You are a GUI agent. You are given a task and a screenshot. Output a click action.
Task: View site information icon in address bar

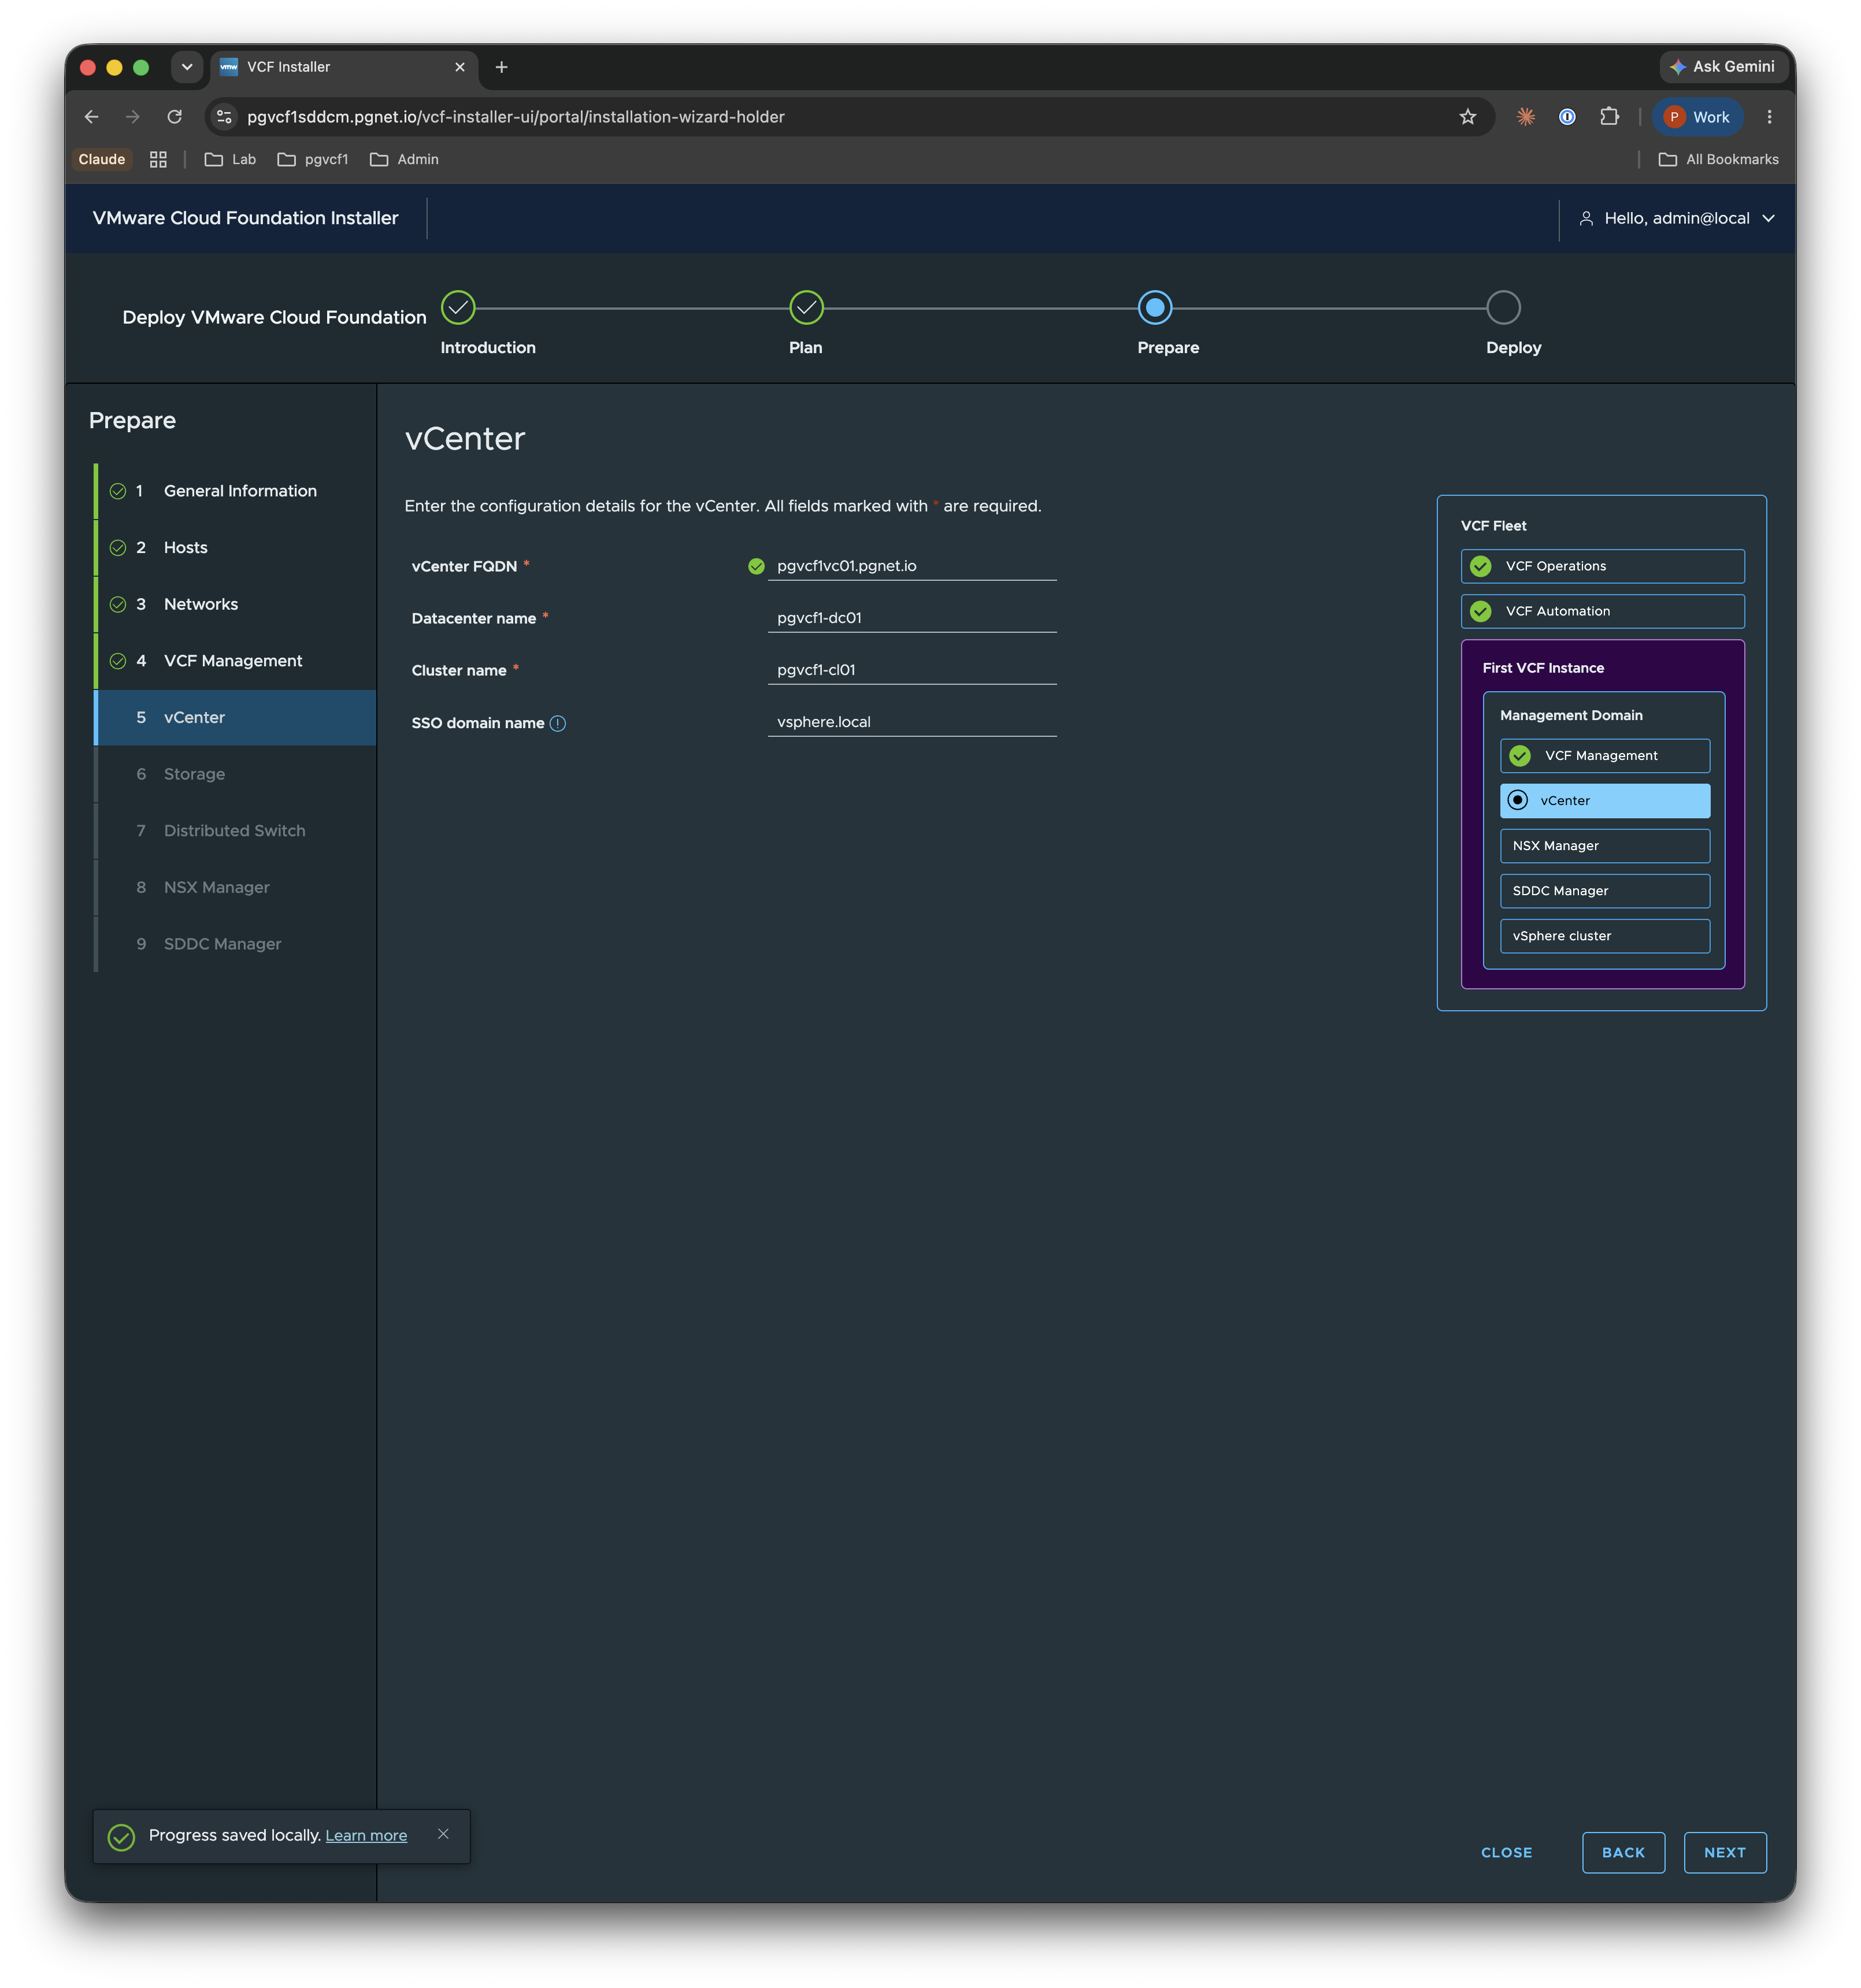click(x=225, y=117)
